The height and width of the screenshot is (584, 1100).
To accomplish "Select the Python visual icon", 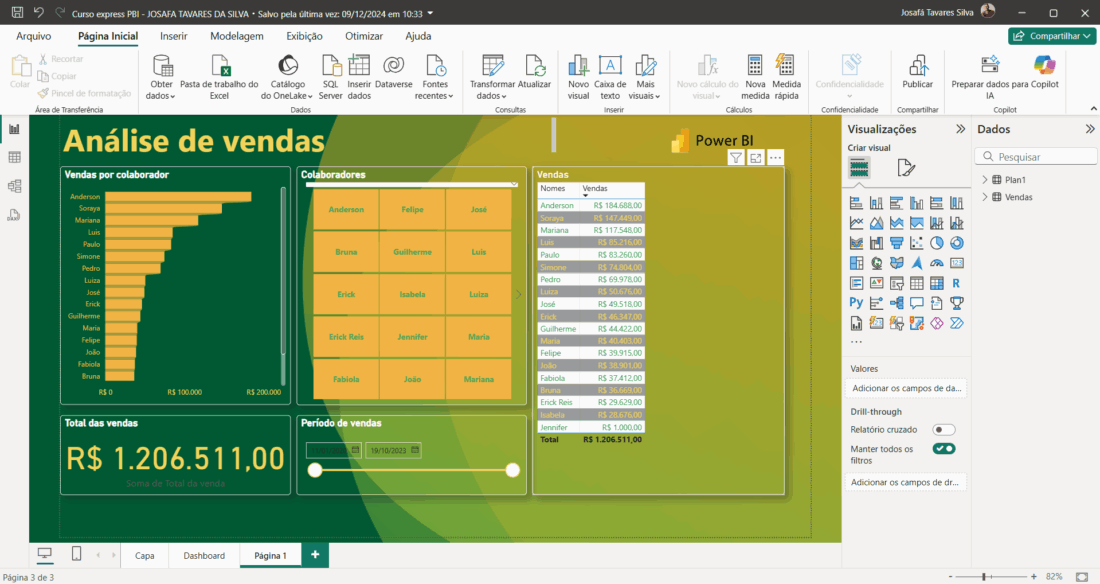I will point(857,303).
